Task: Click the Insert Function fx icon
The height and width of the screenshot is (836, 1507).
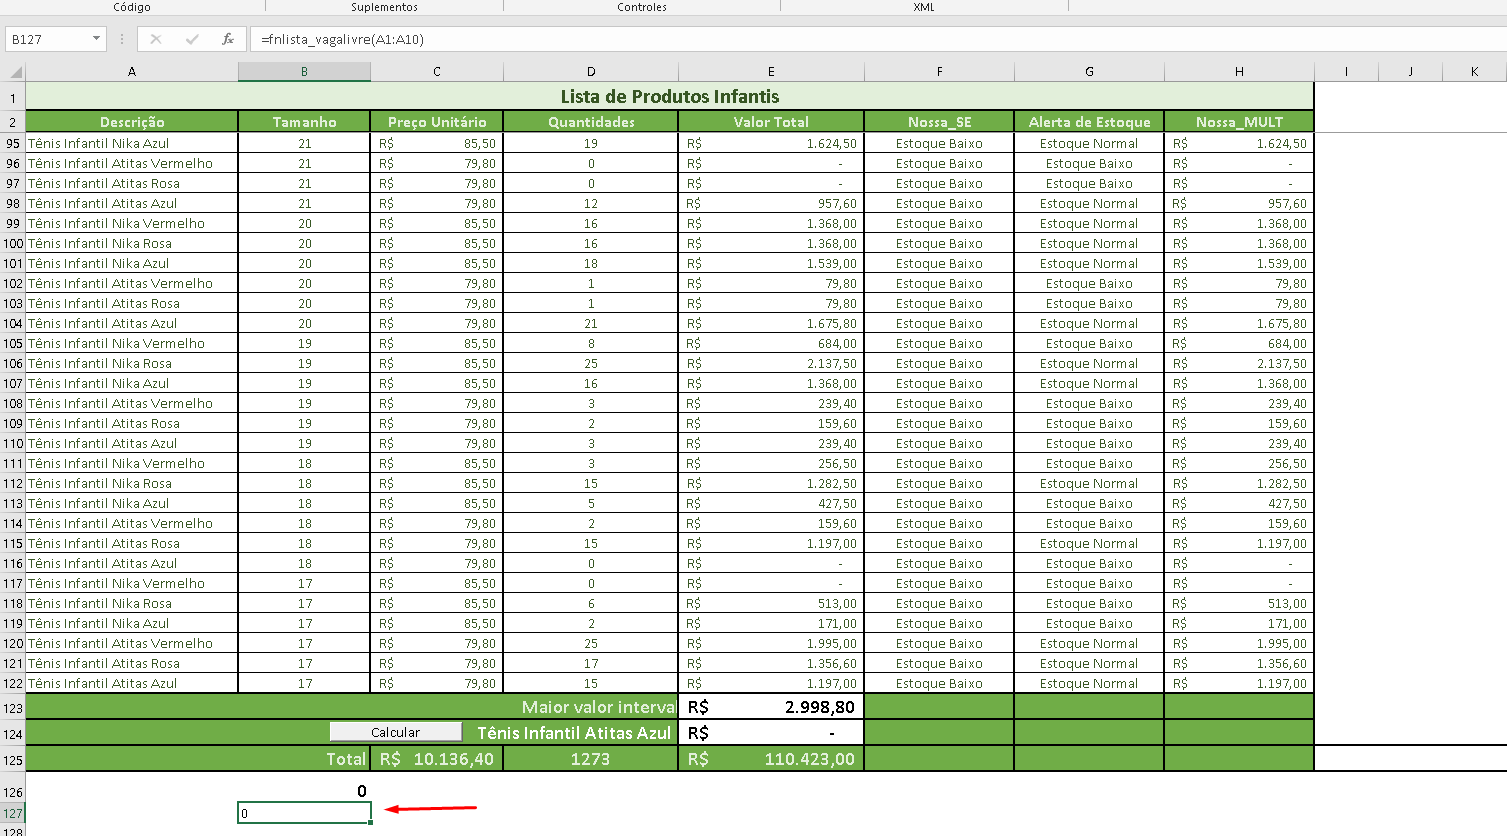Action: point(228,39)
